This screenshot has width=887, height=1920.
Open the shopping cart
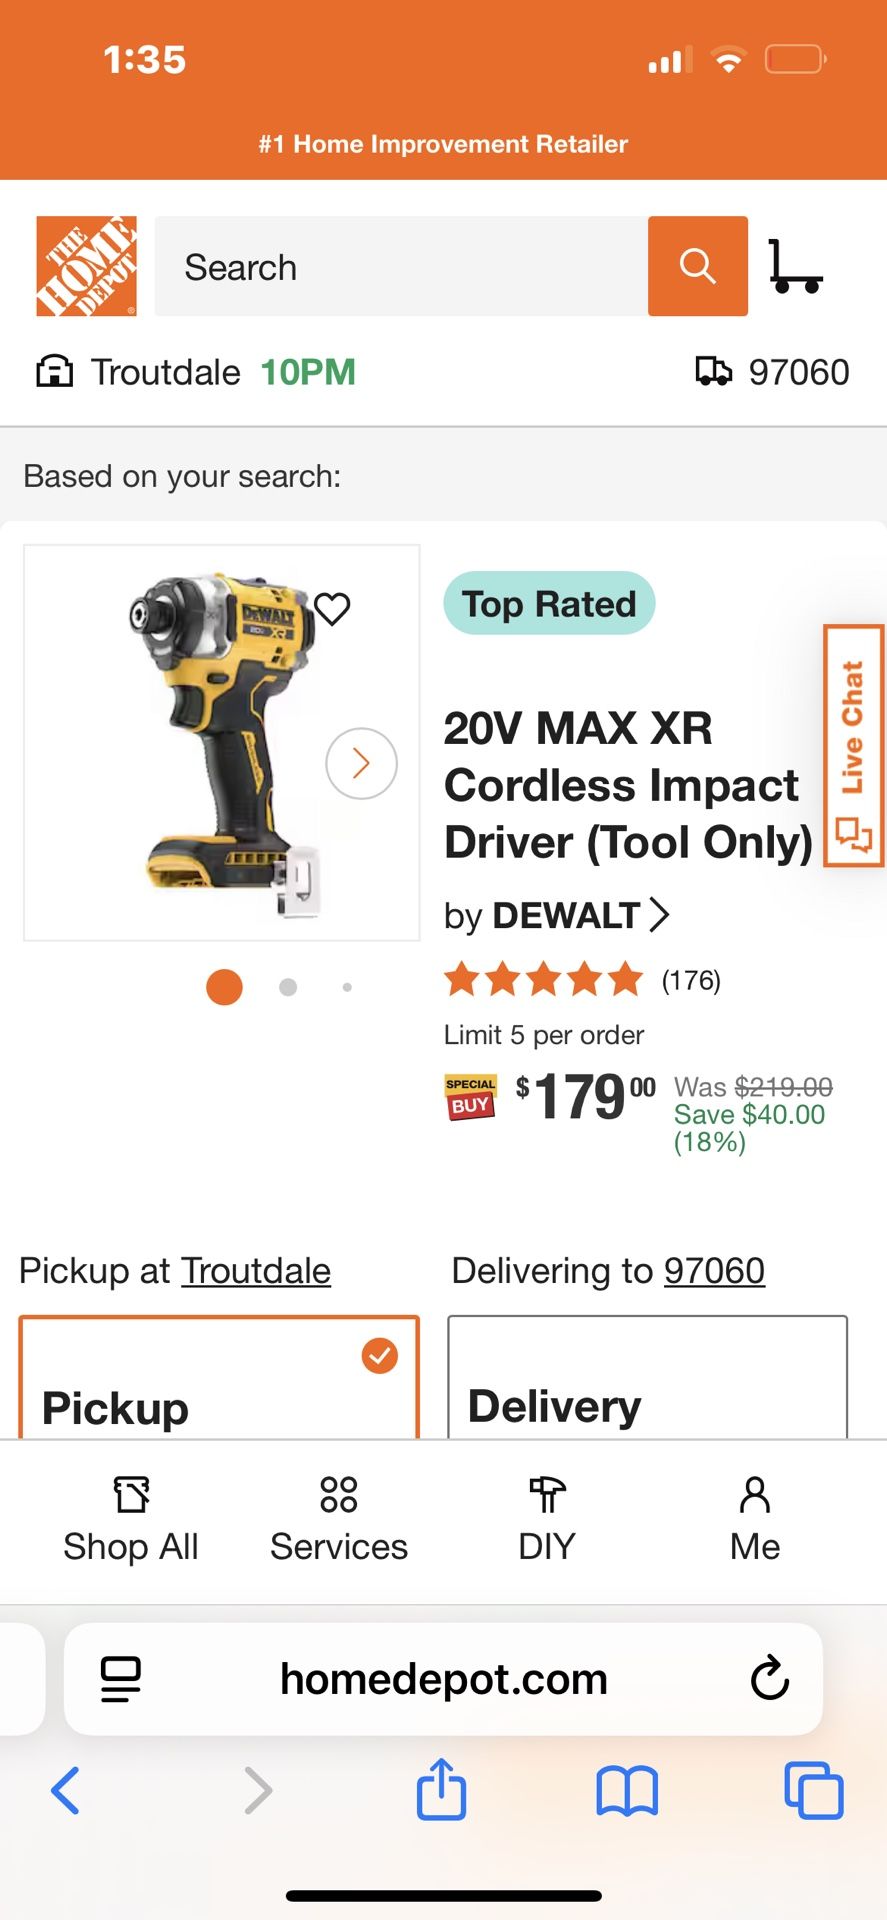pos(795,266)
